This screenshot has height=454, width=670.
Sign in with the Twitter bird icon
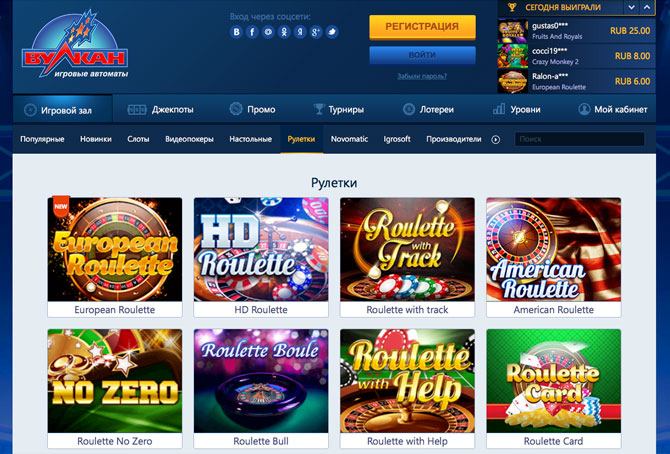pos(332,32)
